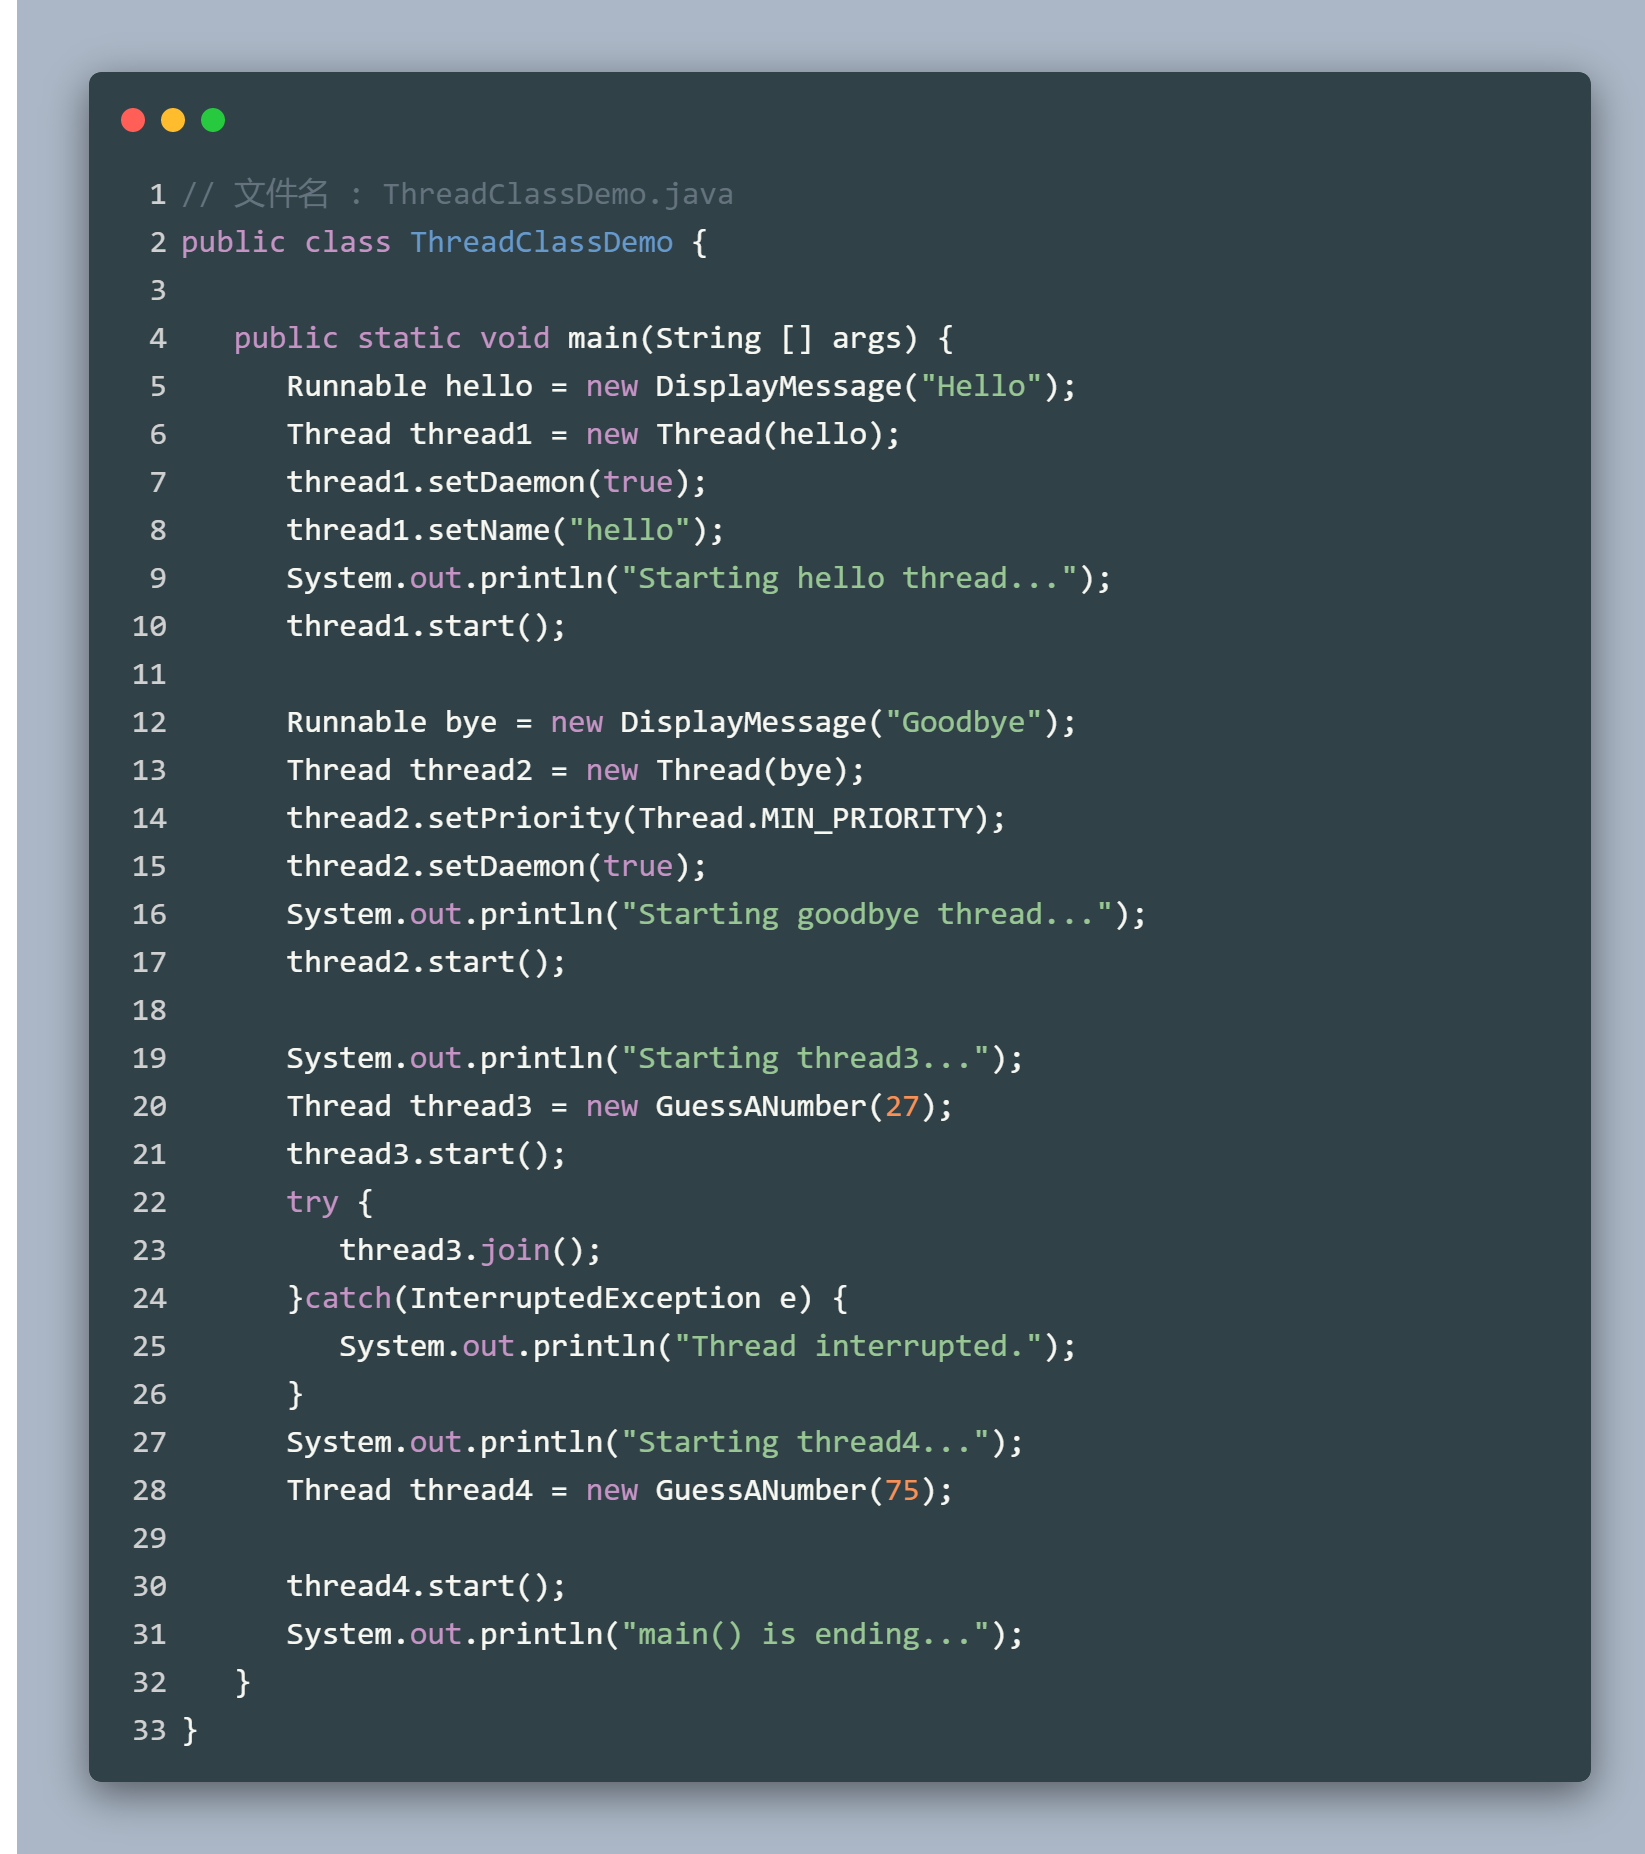Click string "Starting thread3..." on line 19
This screenshot has height=1854, width=1645.
coord(805,1058)
